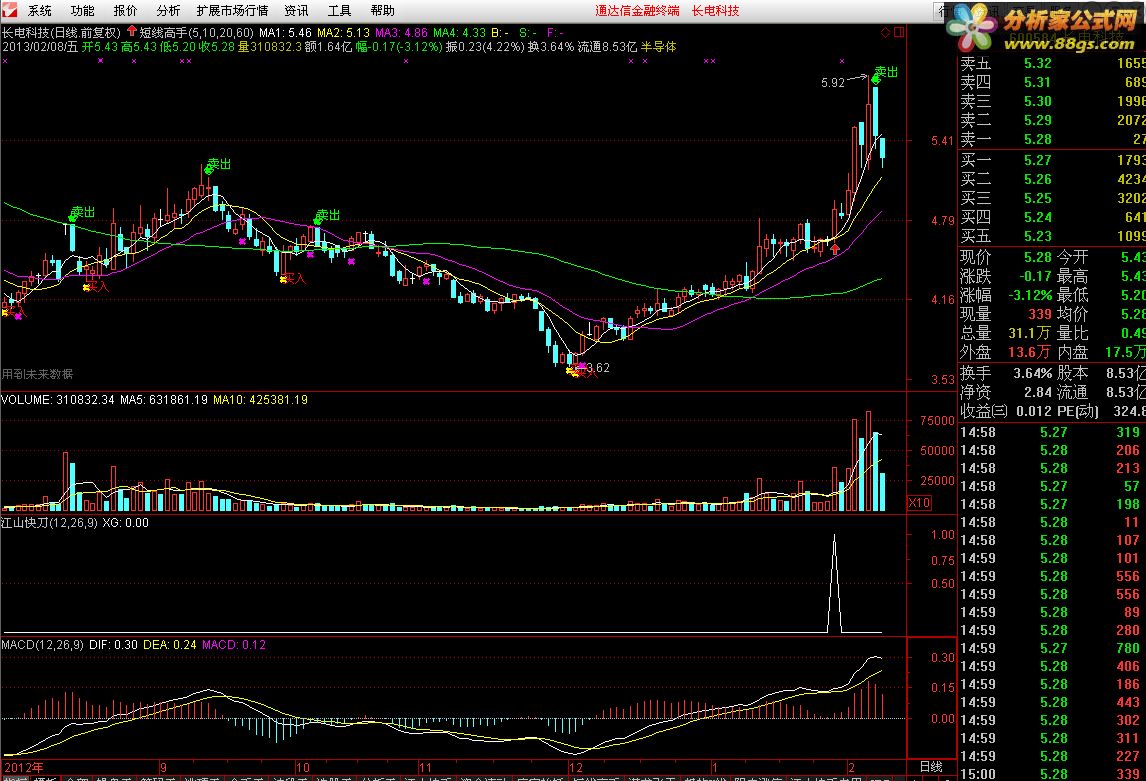Viewport: 1146px width, 781px height.
Task: Click the 半导体 sector link
Action: tap(659, 47)
